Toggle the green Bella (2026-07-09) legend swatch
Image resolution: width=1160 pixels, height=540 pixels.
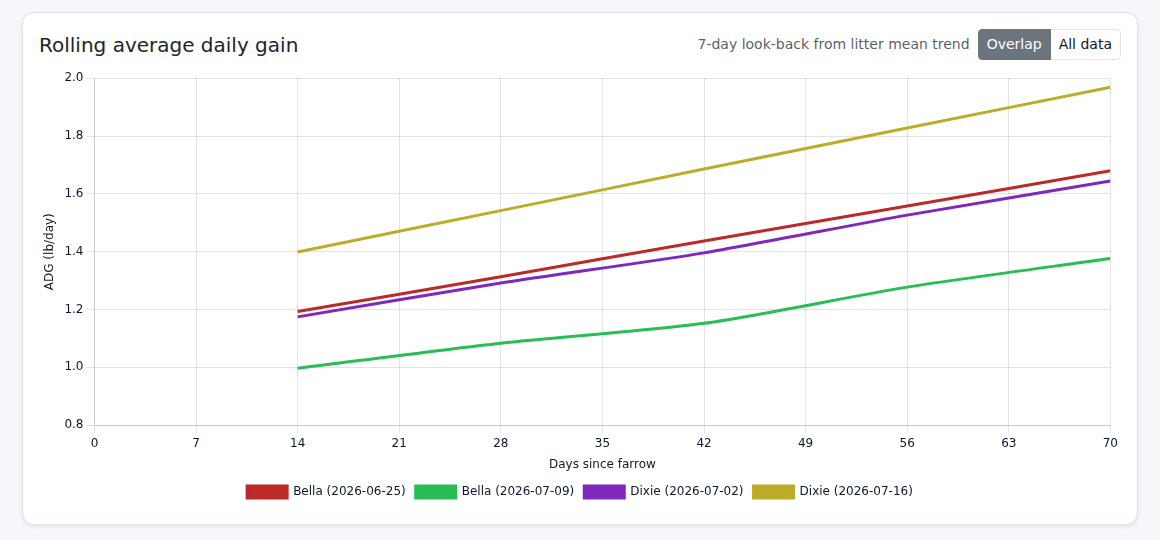pyautogui.click(x=436, y=491)
